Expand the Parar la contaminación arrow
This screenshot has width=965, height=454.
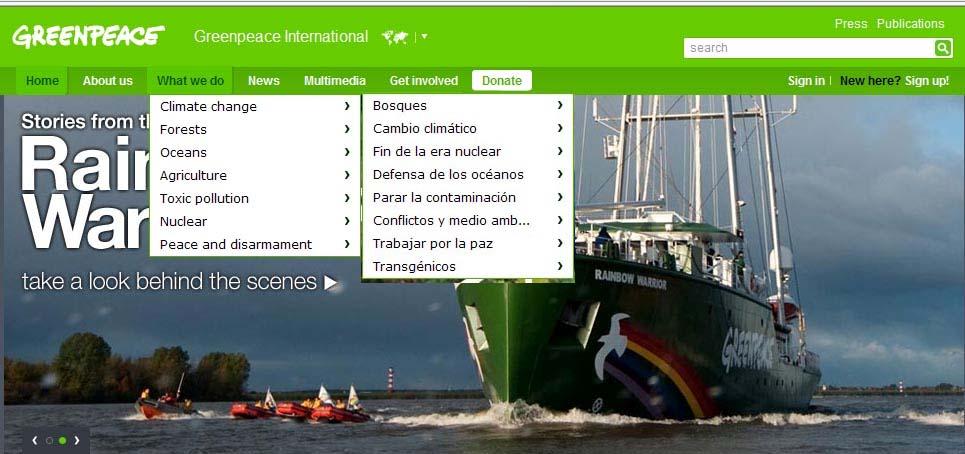coord(560,197)
